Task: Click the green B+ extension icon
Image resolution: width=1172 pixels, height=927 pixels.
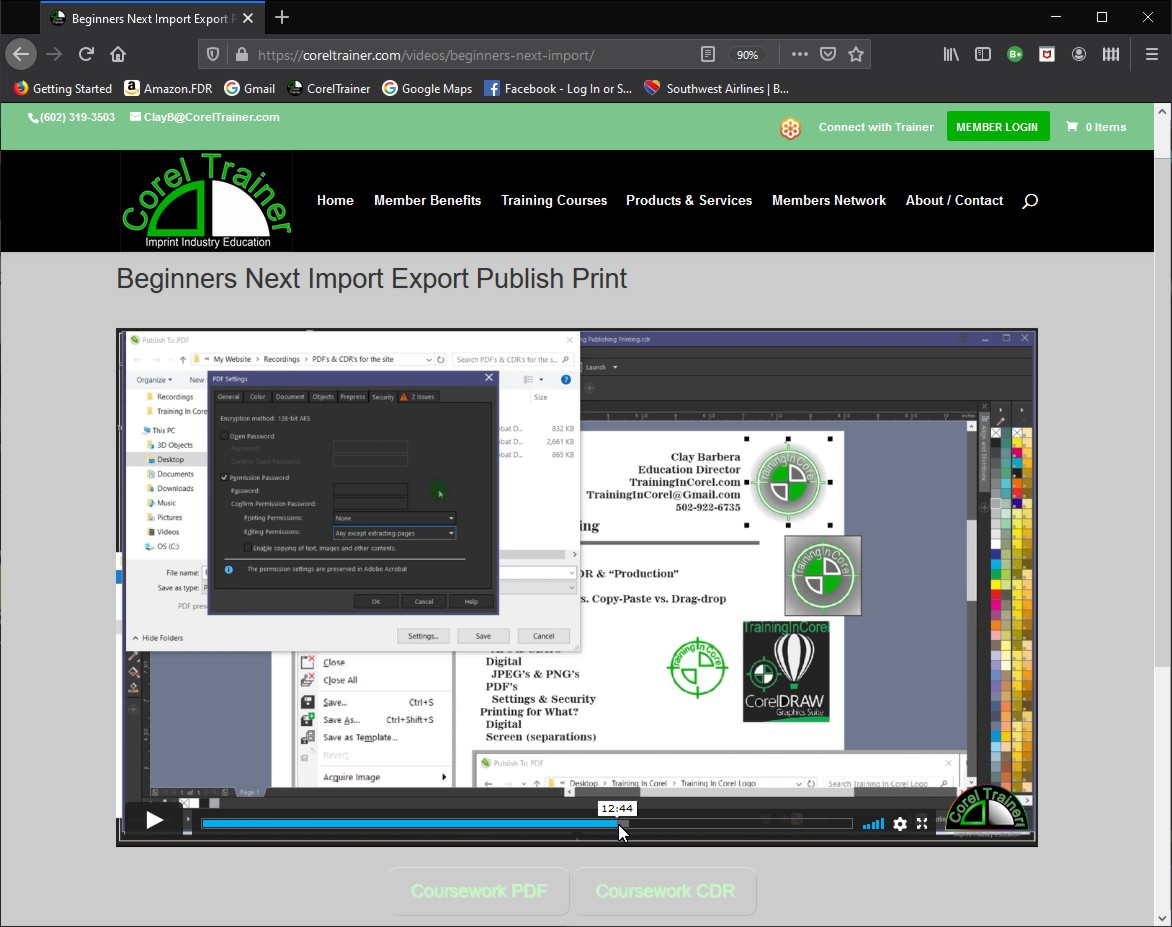Action: (x=1015, y=55)
